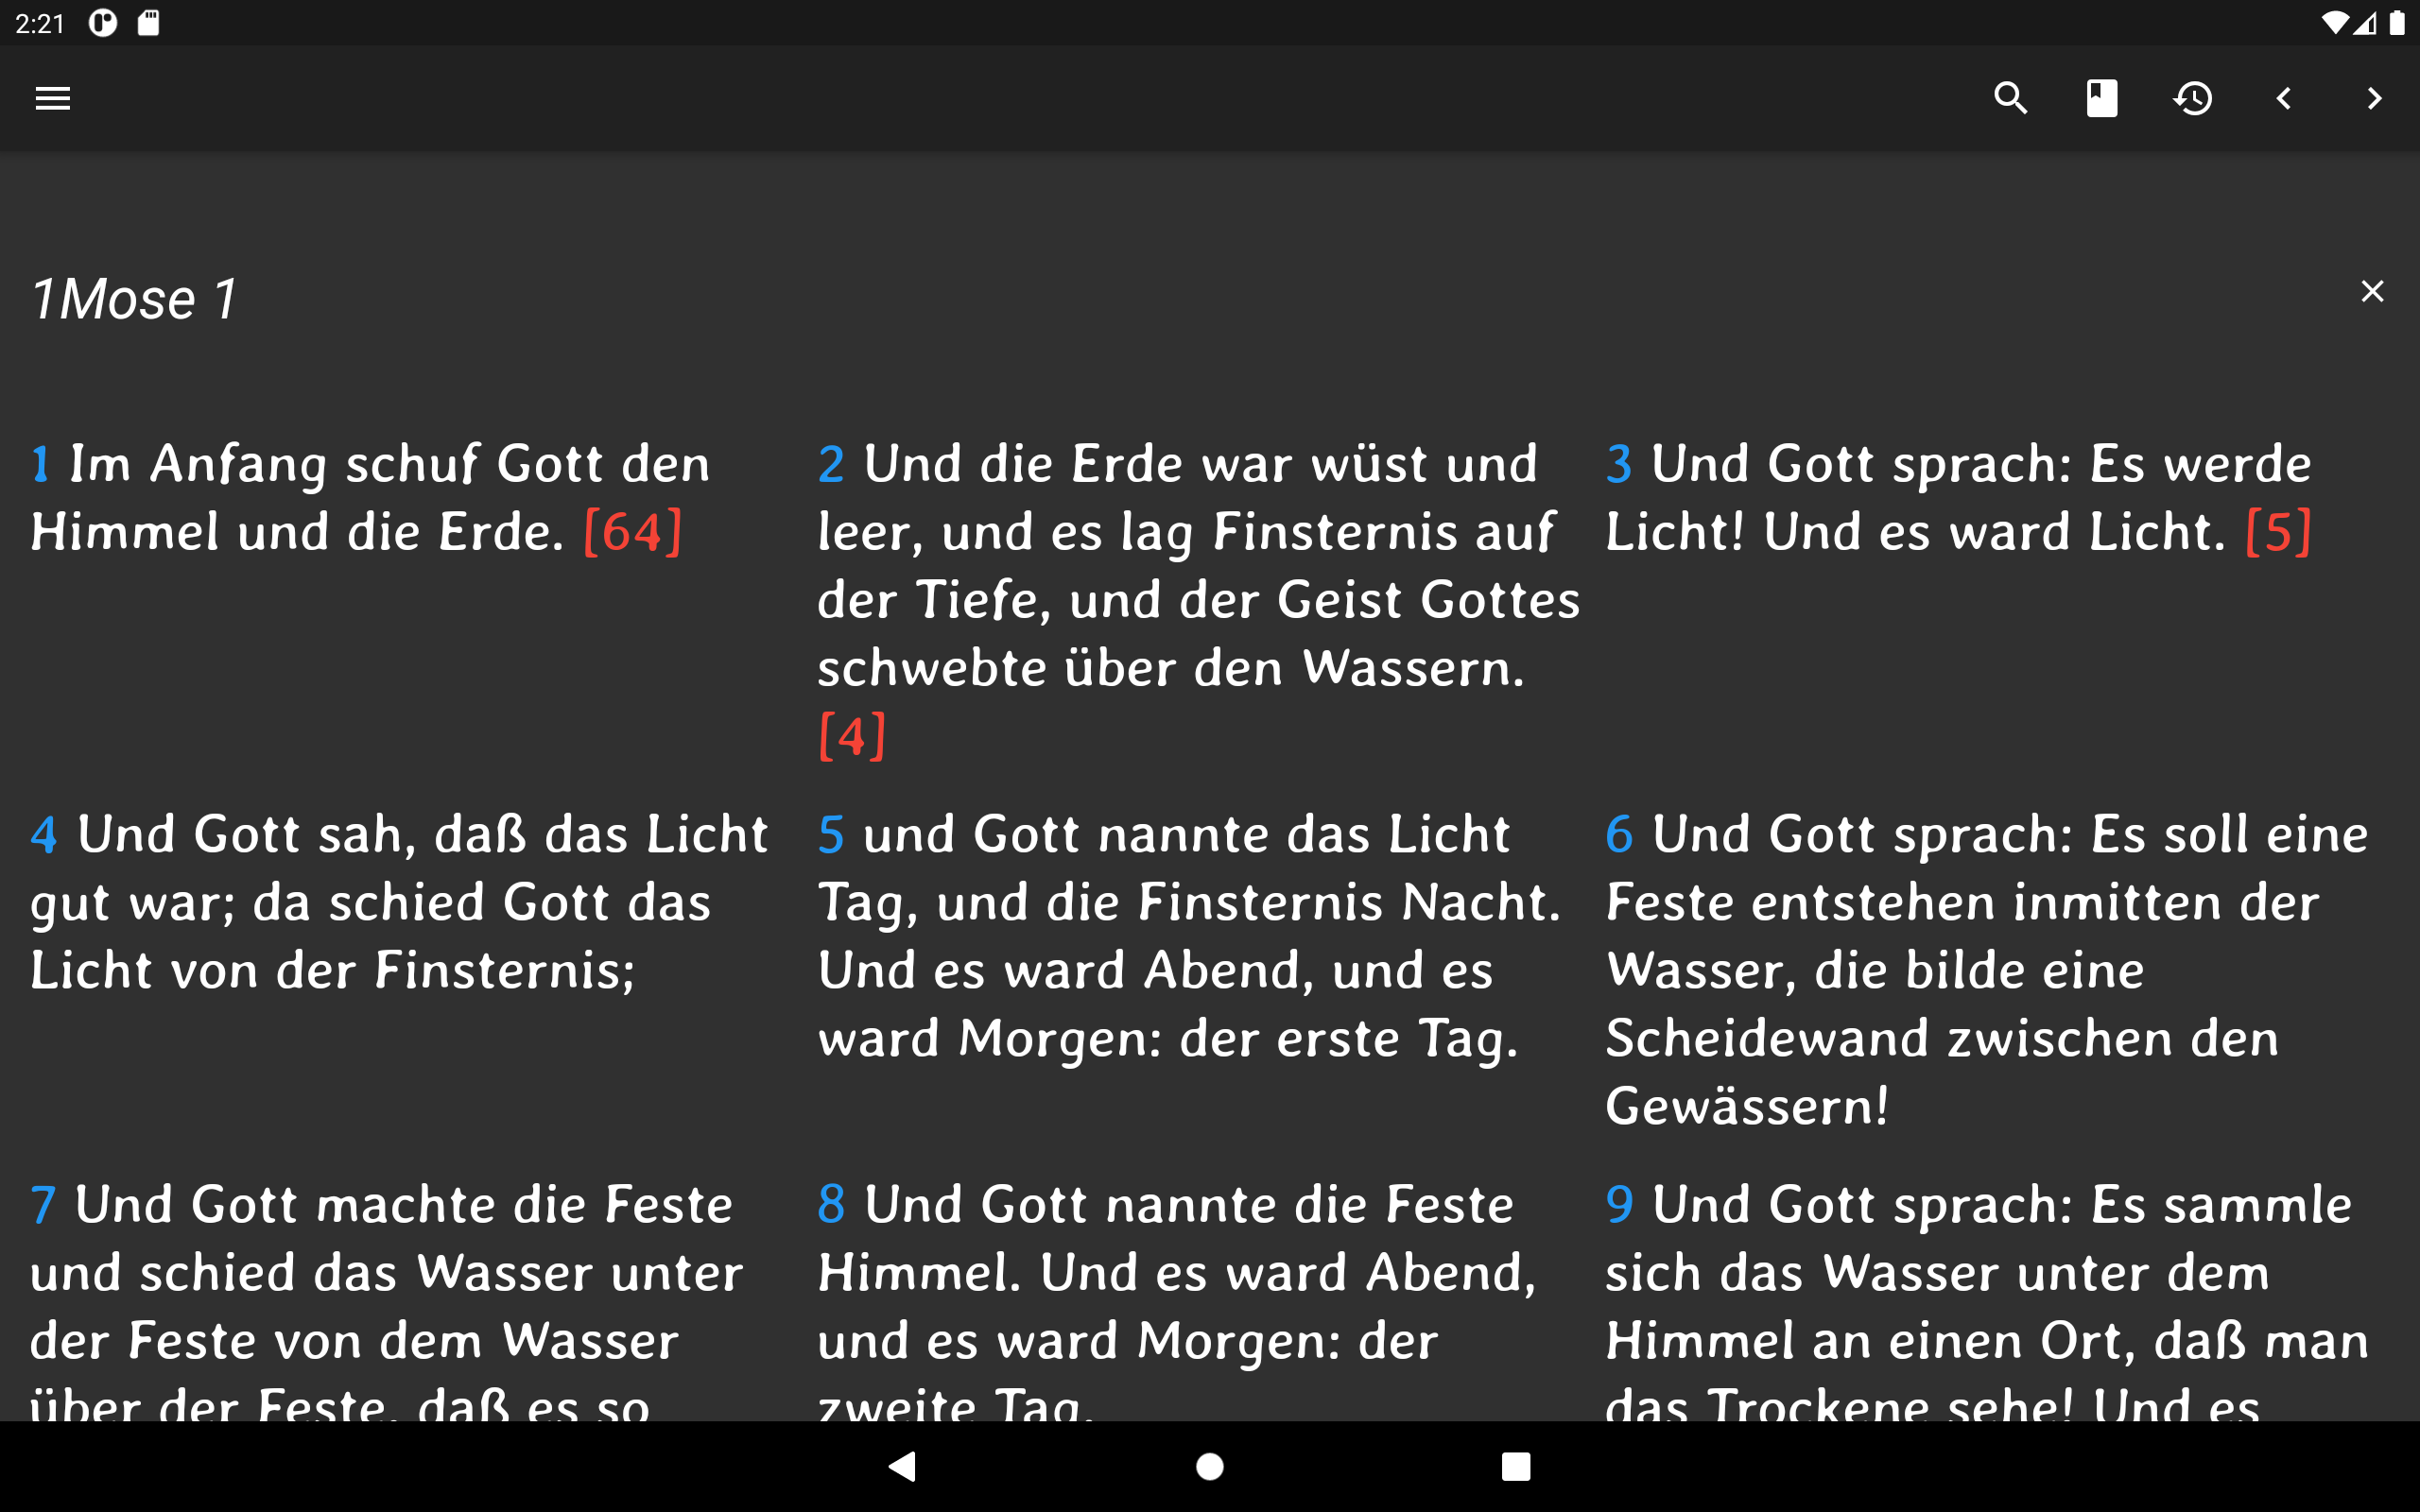This screenshot has height=1512, width=2420.
Task: Select verse number 1
Action: tap(40, 464)
